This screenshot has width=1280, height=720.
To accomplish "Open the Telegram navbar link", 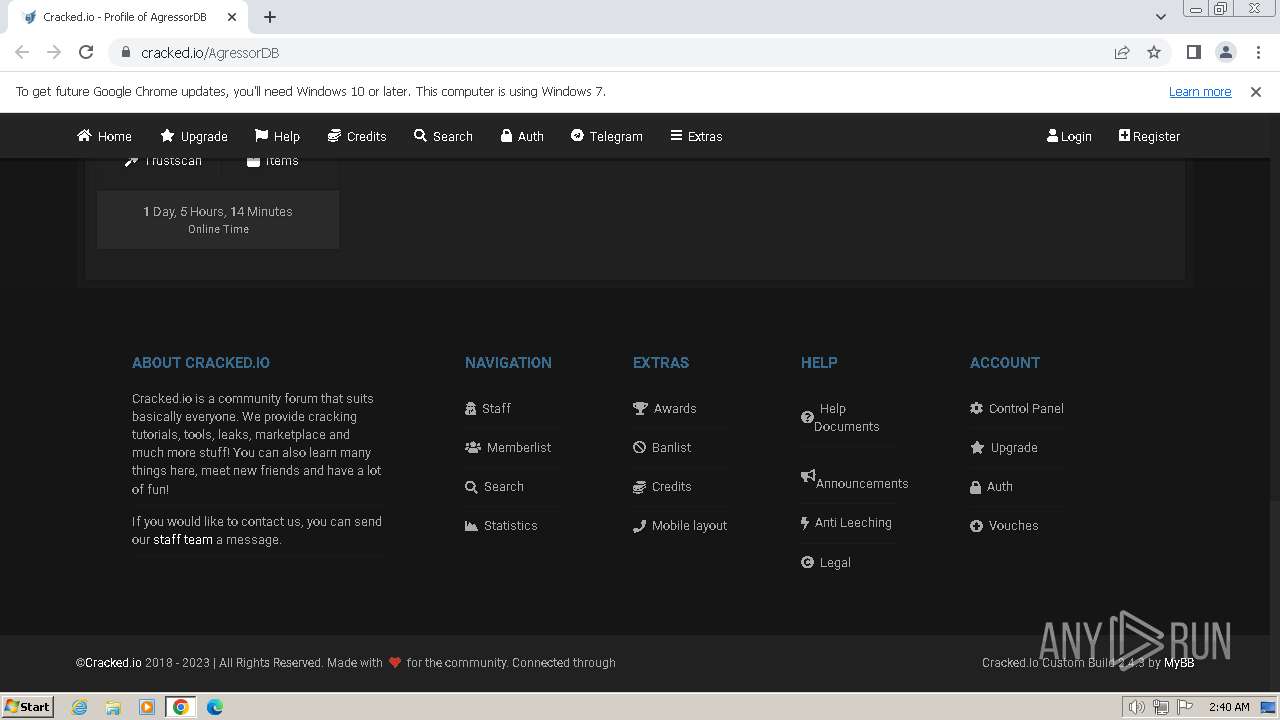I will point(606,136).
